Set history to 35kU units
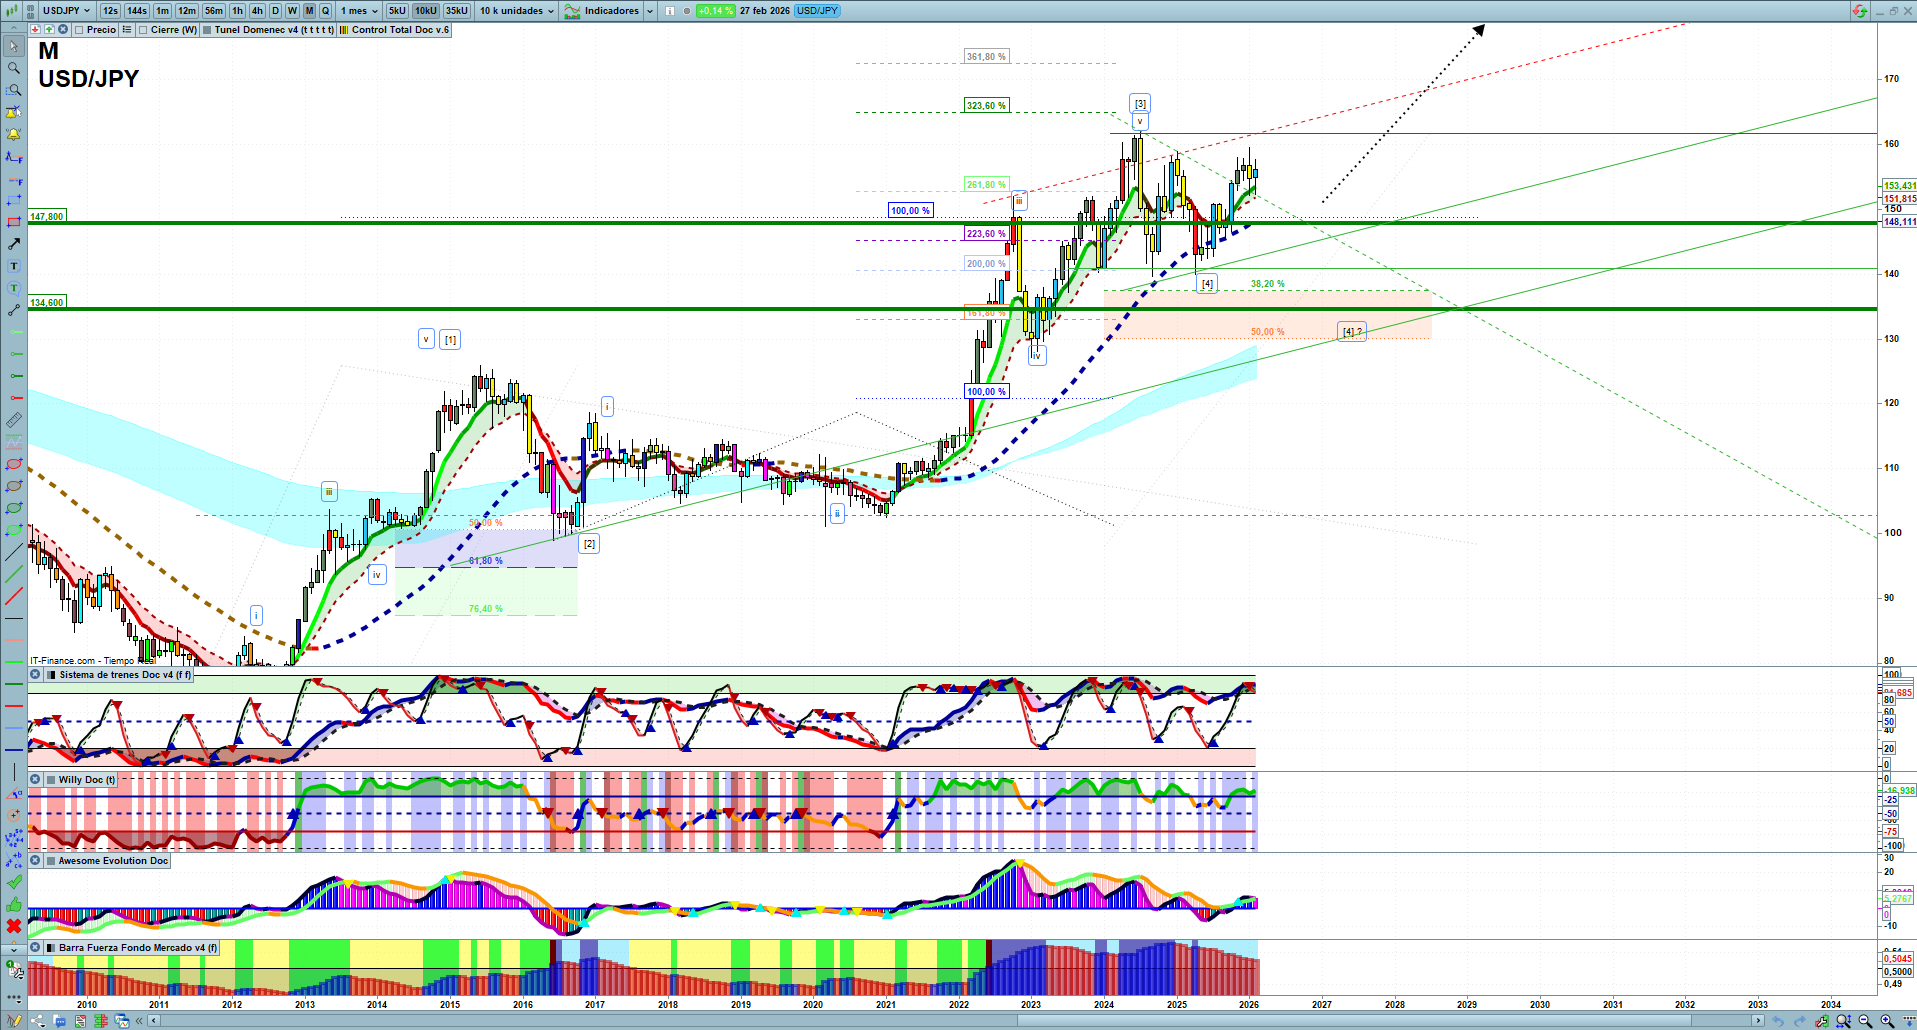 (456, 11)
